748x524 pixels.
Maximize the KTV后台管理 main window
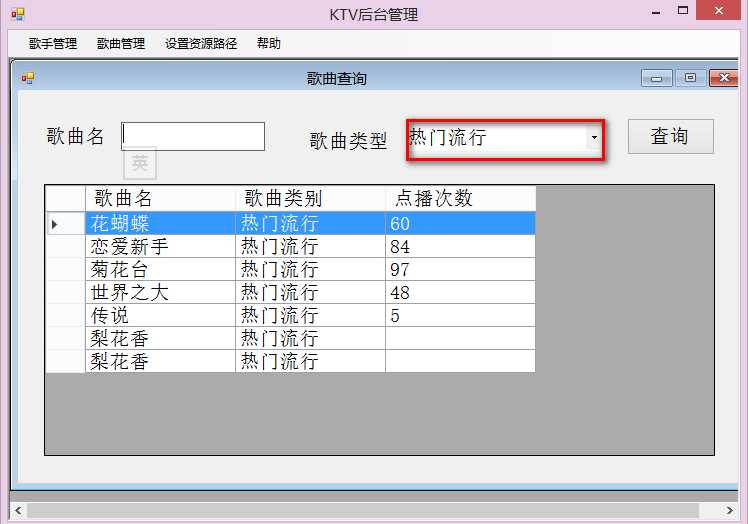(x=683, y=11)
